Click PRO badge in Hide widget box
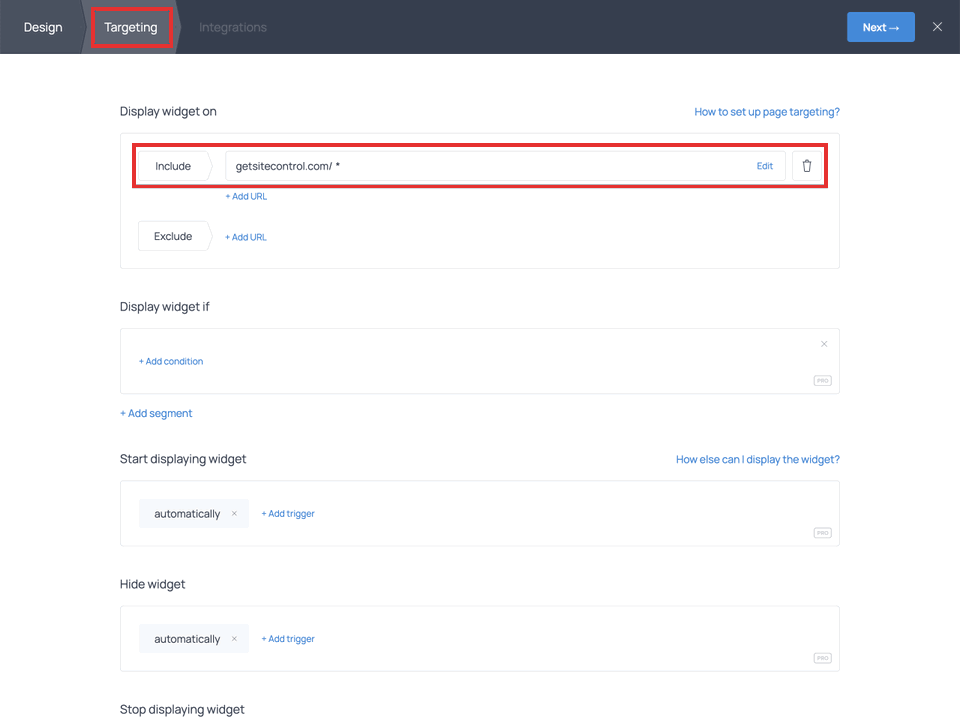Viewport: 960px width, 720px height. pyautogui.click(x=822, y=658)
